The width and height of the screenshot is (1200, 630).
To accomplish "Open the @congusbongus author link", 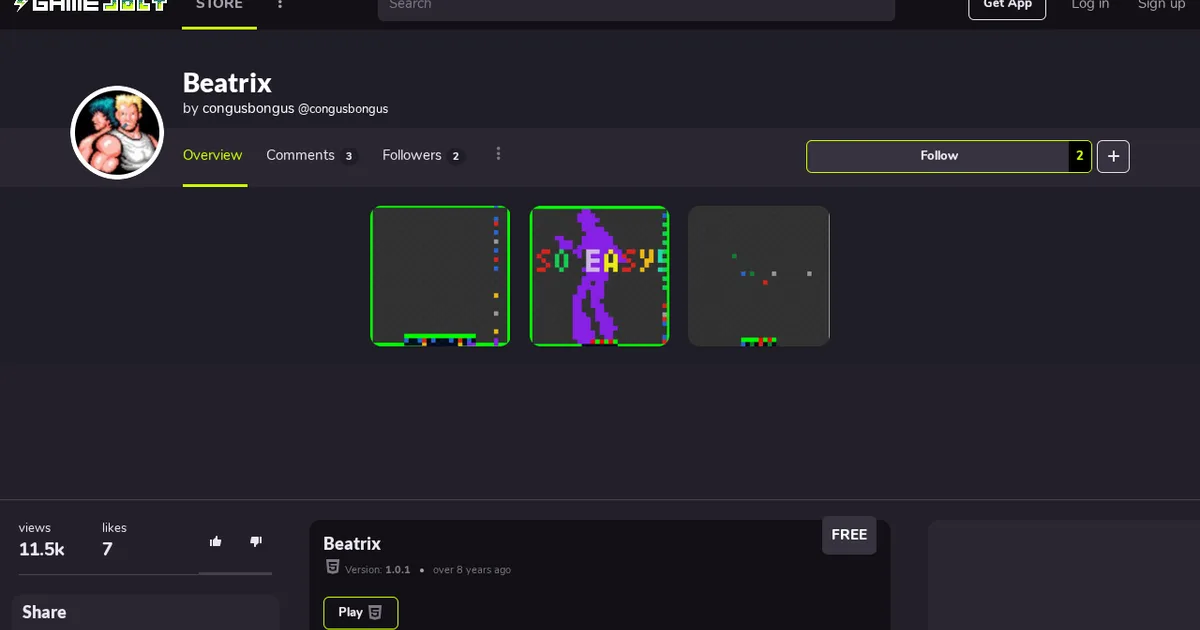I will pyautogui.click(x=343, y=109).
